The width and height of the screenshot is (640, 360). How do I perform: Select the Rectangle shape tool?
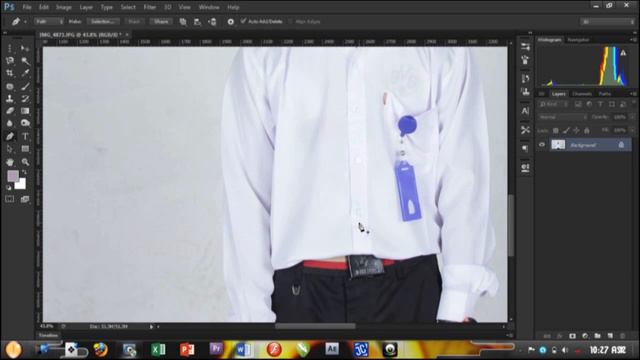25,149
